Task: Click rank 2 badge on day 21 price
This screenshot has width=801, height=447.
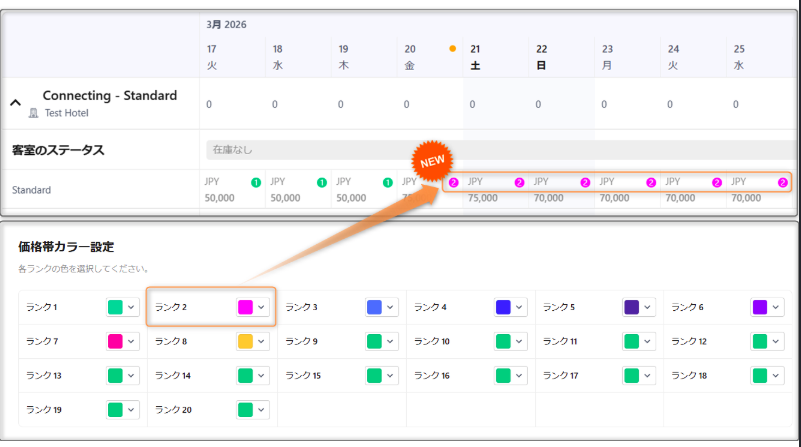Action: [520, 182]
